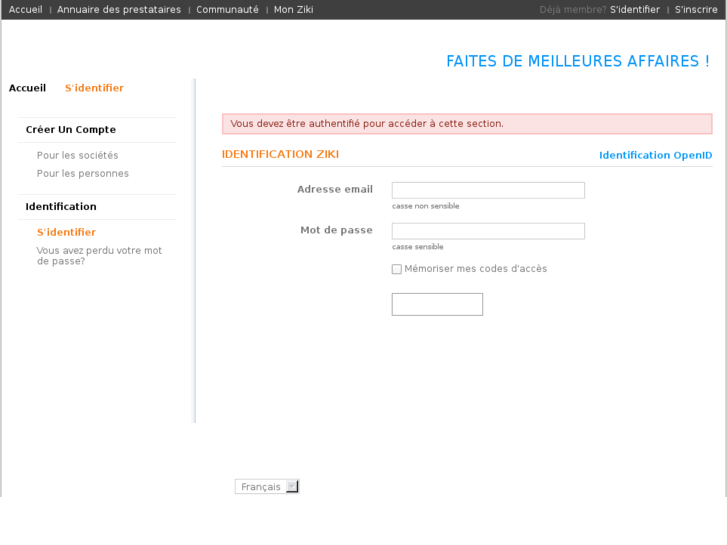
Task: Click the orange S'identifier breadcrumb
Action: pos(94,88)
